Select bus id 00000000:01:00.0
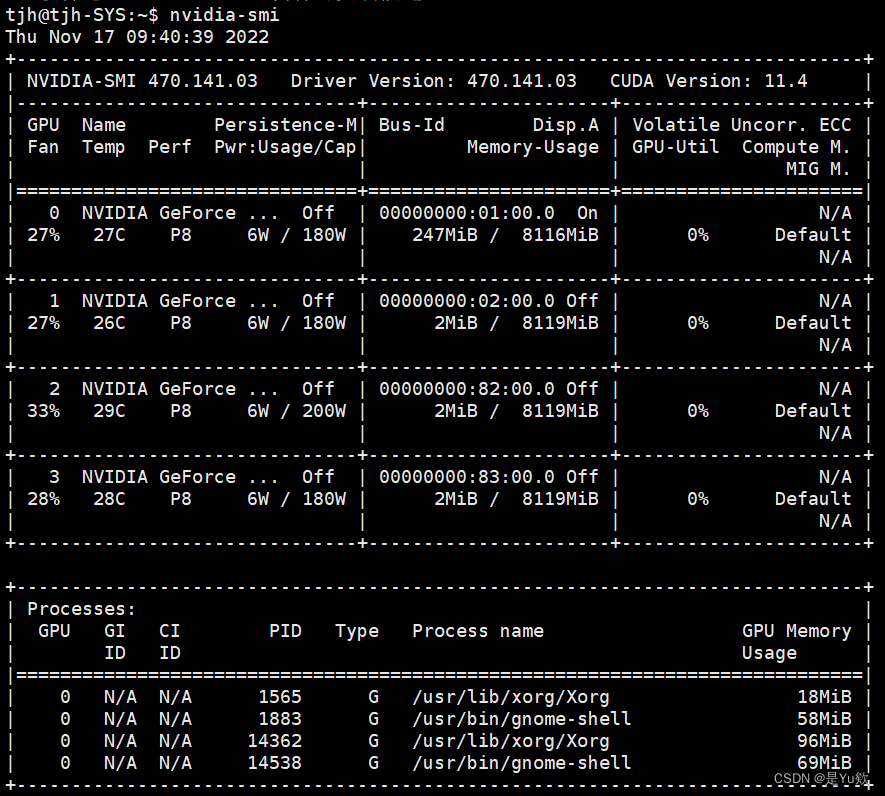 [467, 213]
